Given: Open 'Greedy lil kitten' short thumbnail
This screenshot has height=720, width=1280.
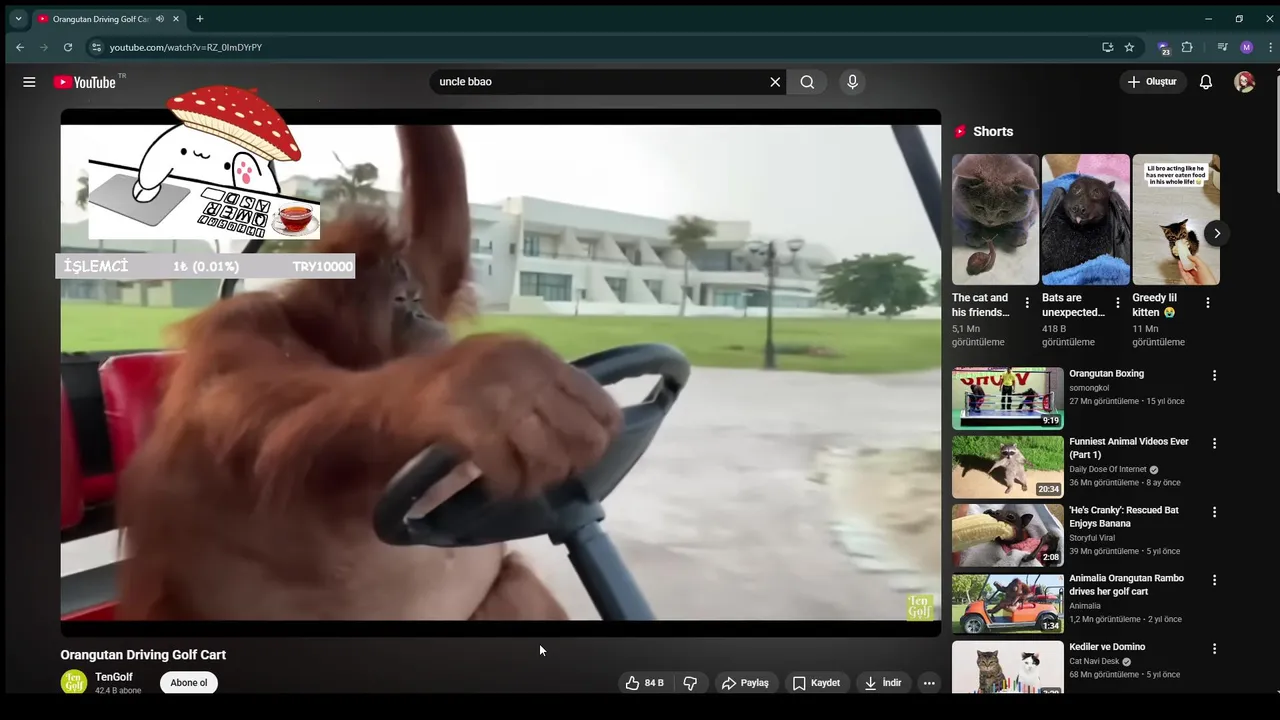Looking at the screenshot, I should tap(1176, 219).
